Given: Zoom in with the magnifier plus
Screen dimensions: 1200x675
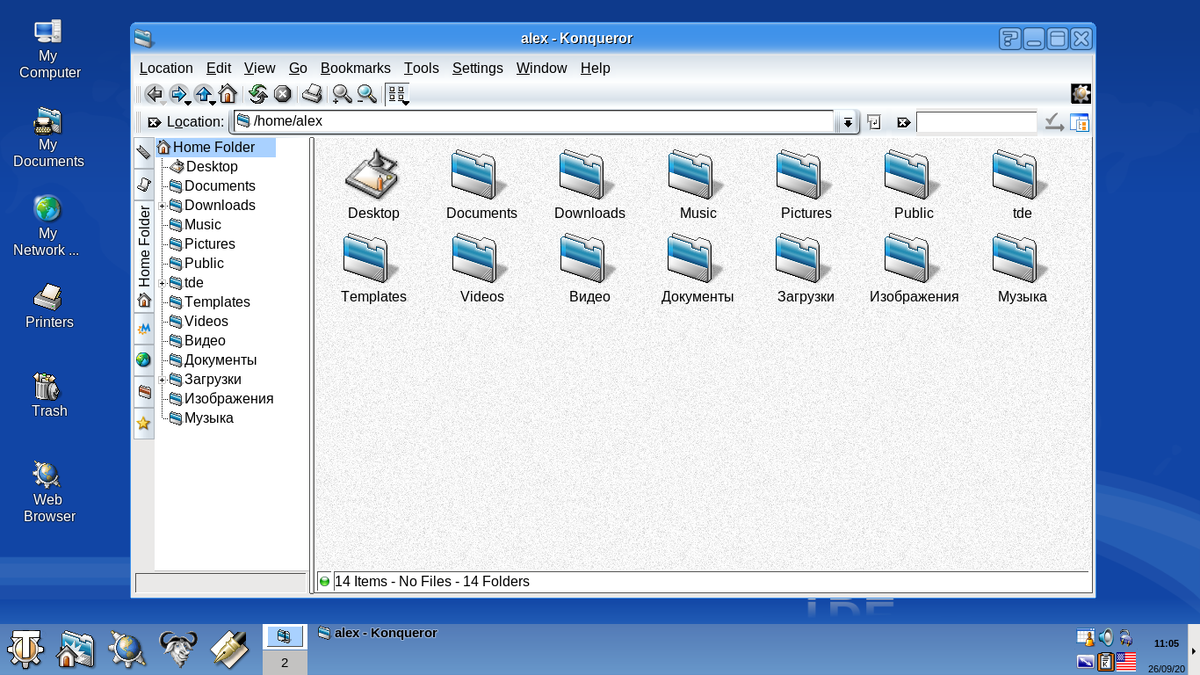Looking at the screenshot, I should click(x=342, y=94).
